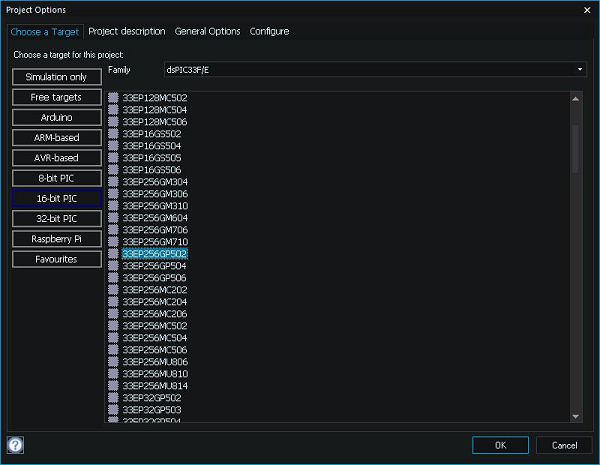The width and height of the screenshot is (600, 465).
Task: Select the 33EP256MU806 list entry name
Action: 155,361
